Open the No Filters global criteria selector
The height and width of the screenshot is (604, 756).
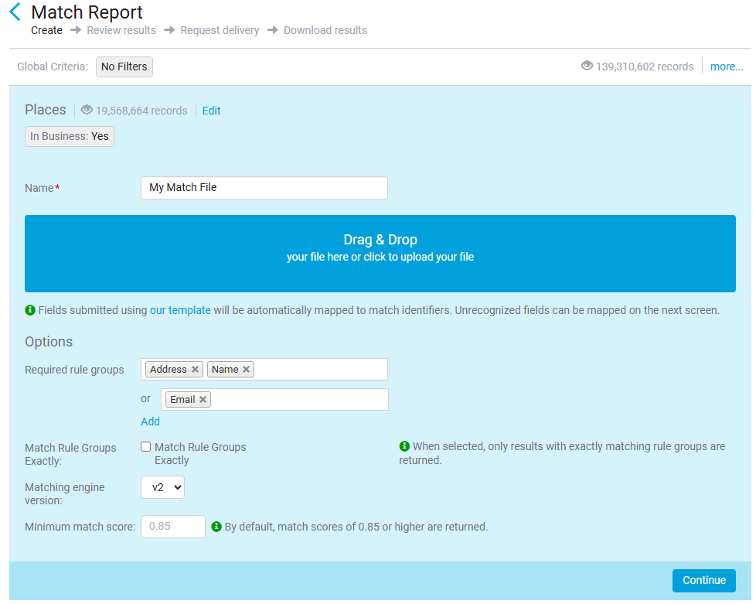coord(124,67)
